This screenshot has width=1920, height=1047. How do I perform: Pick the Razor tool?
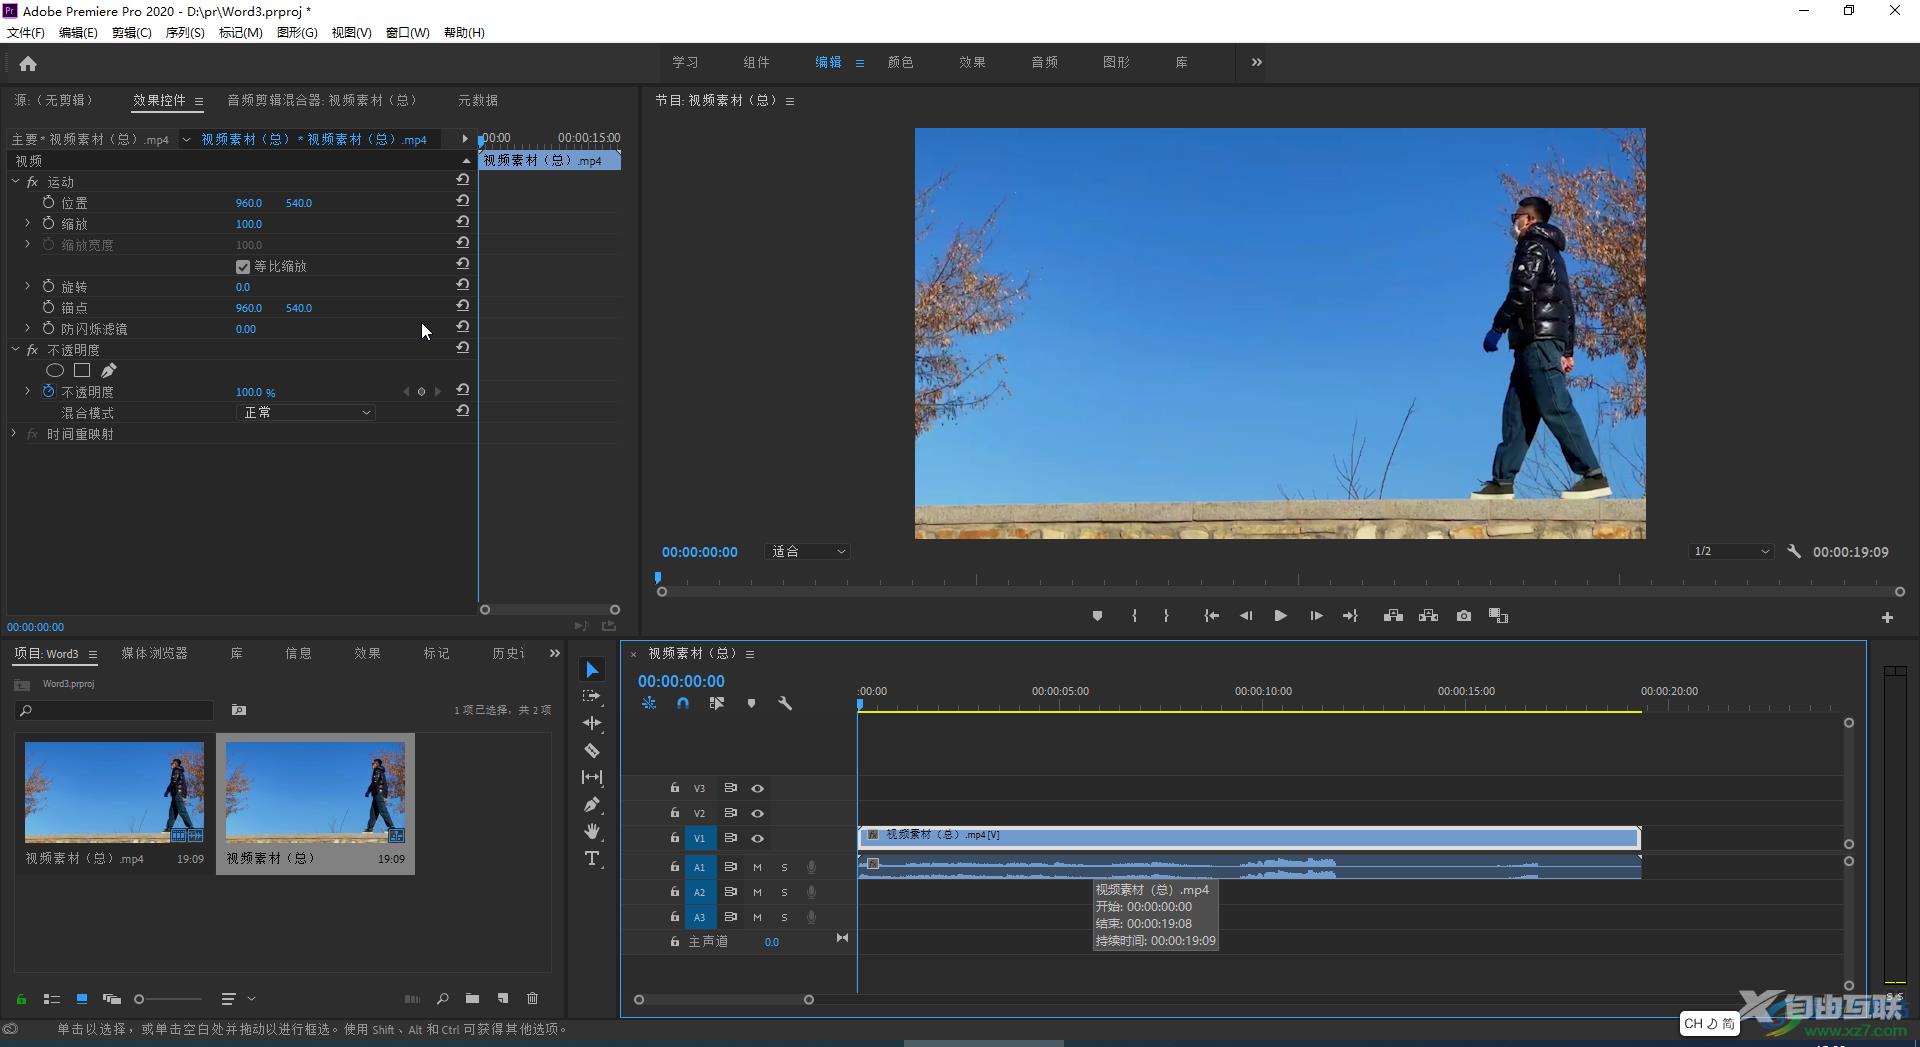(x=592, y=750)
